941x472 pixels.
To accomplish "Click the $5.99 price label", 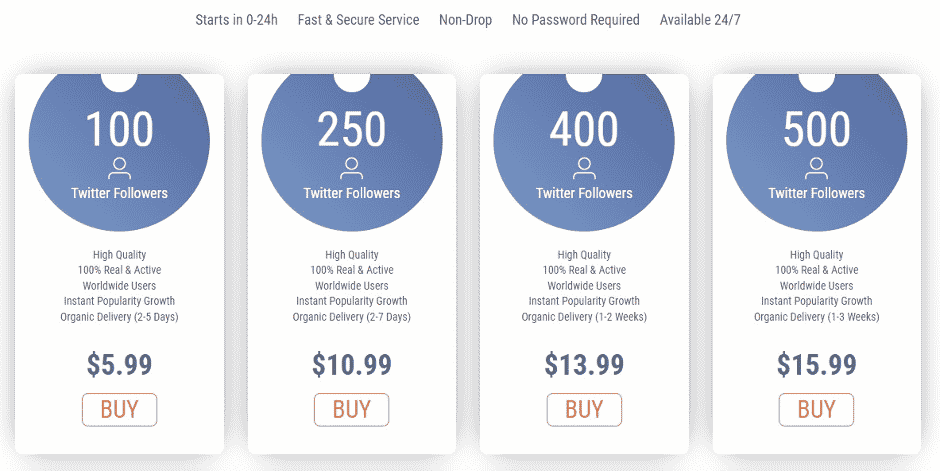I will (119, 364).
